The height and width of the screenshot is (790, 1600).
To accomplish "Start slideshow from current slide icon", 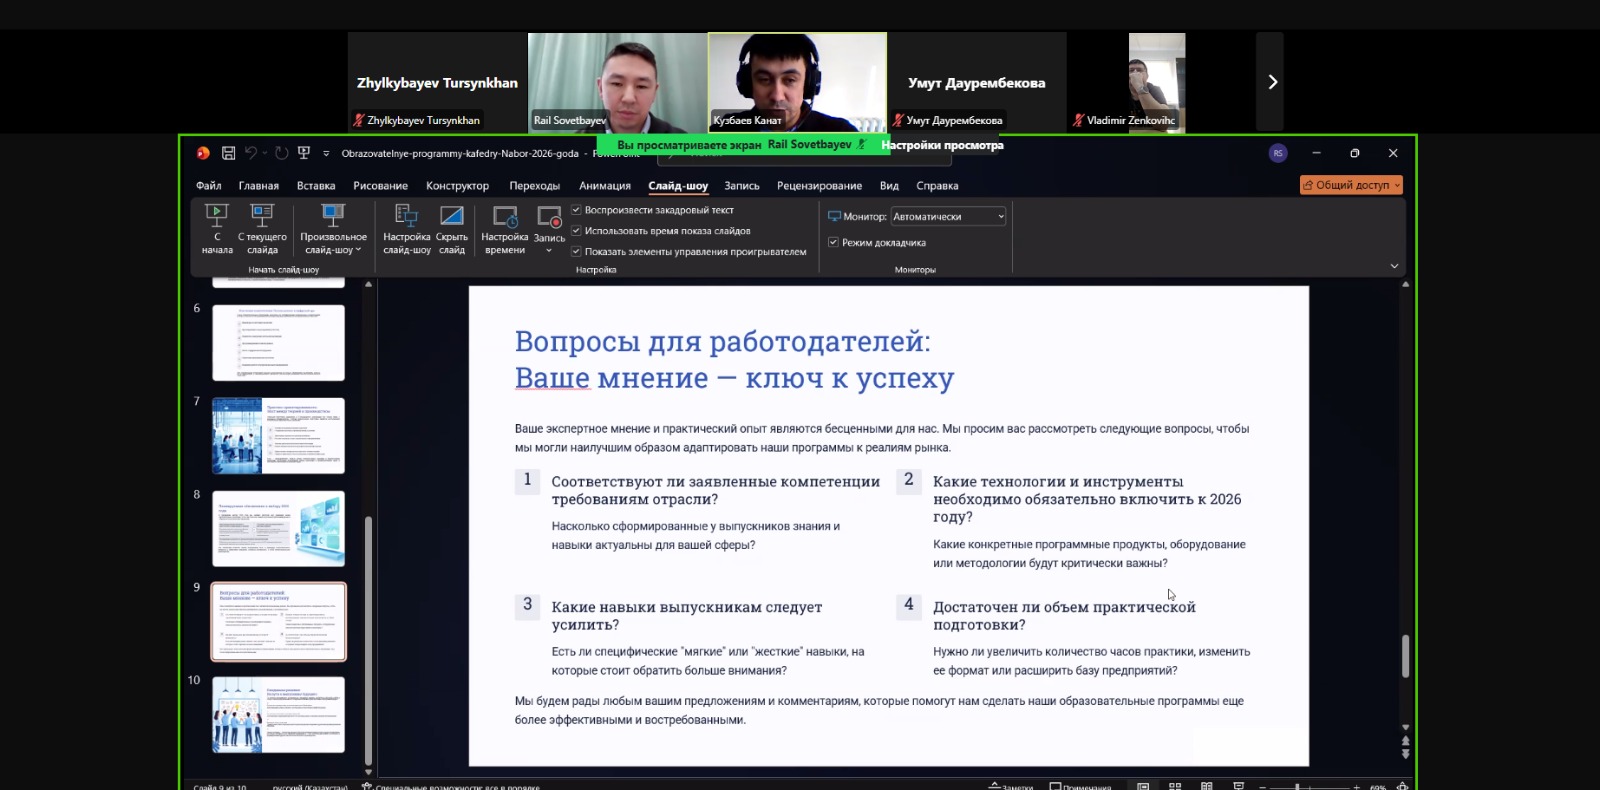I will coord(262,215).
